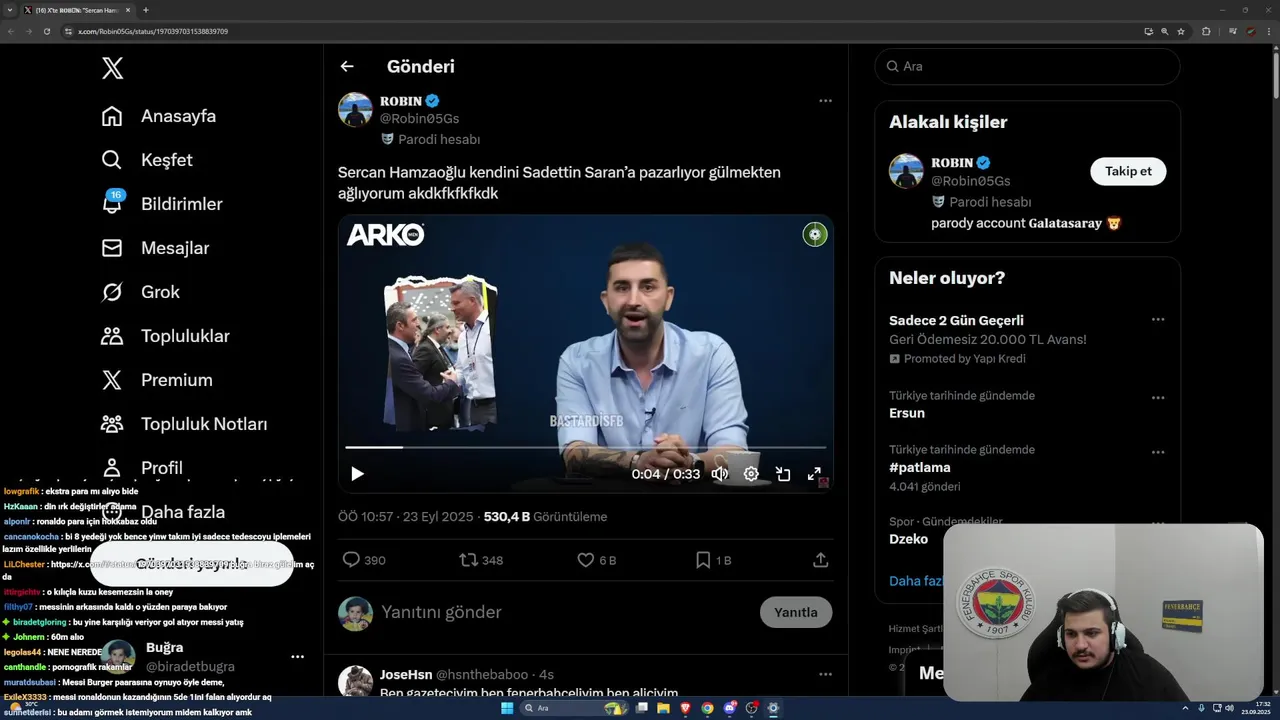Open the browser three-dot menu
Image resolution: width=1280 pixels, height=720 pixels.
click(1269, 31)
